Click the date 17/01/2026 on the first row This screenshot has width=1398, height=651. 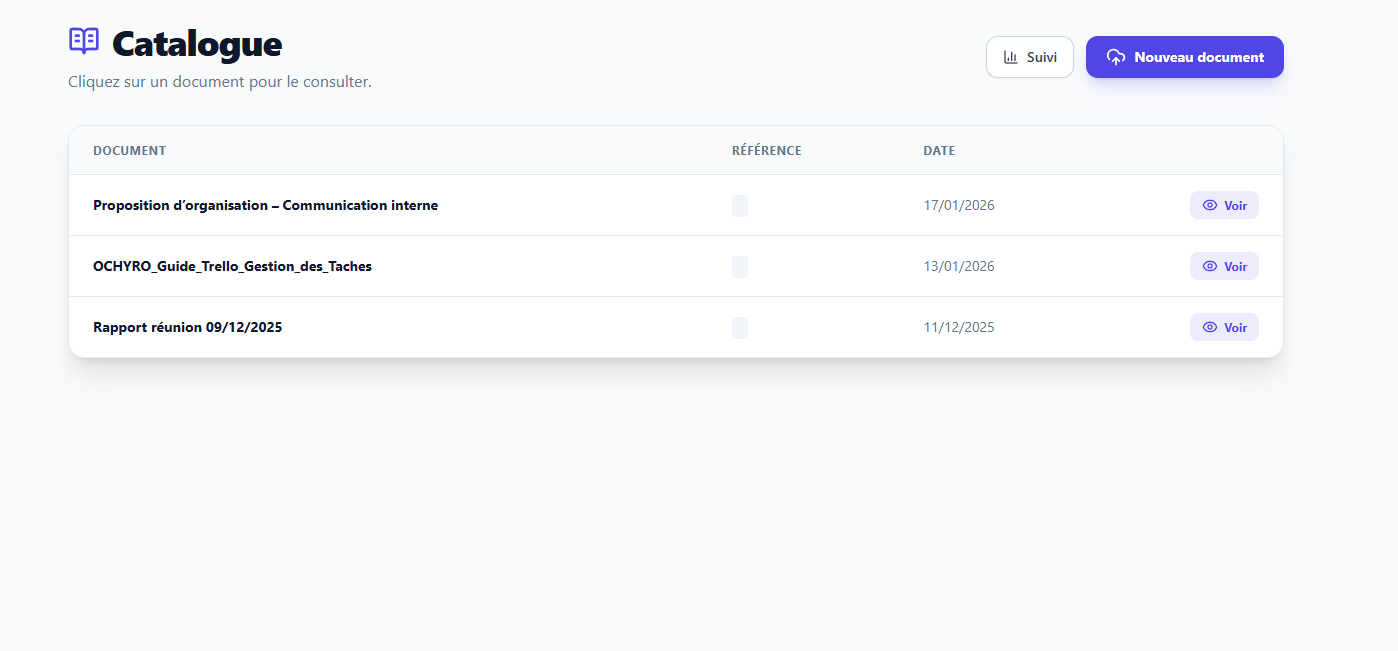pos(959,205)
